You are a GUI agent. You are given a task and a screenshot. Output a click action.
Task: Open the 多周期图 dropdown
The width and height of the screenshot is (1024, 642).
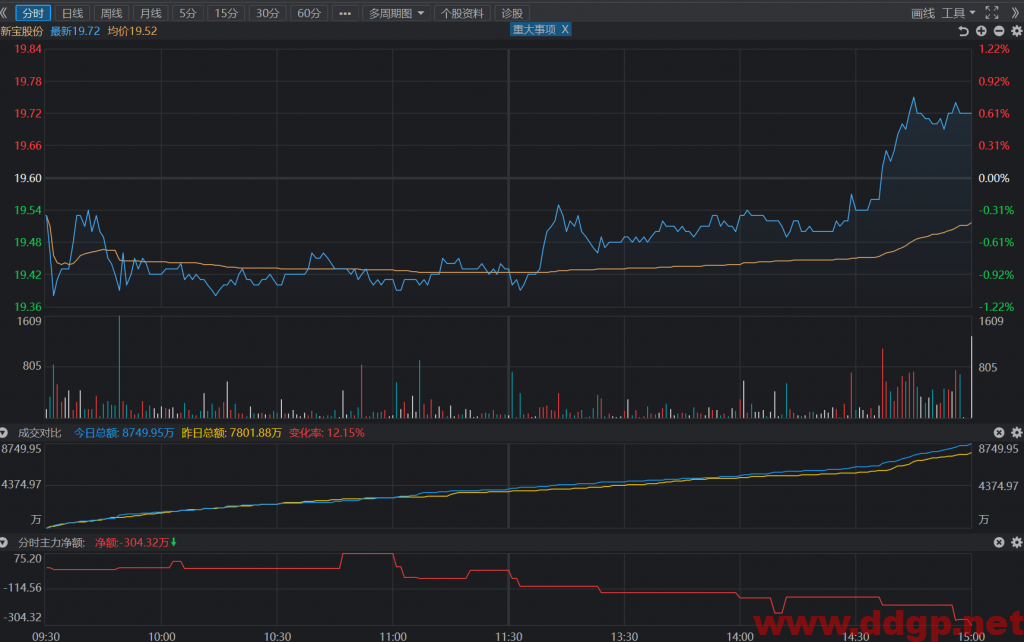point(396,13)
